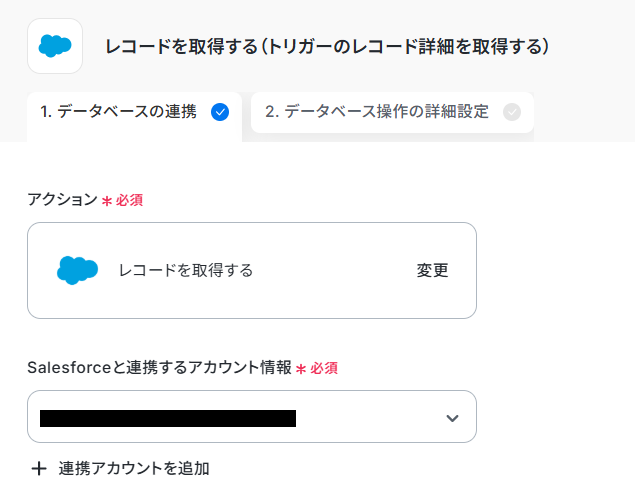Image resolution: width=635 pixels, height=494 pixels.
Task: Open the 1. データベースの連携 tab
Action: (x=119, y=112)
